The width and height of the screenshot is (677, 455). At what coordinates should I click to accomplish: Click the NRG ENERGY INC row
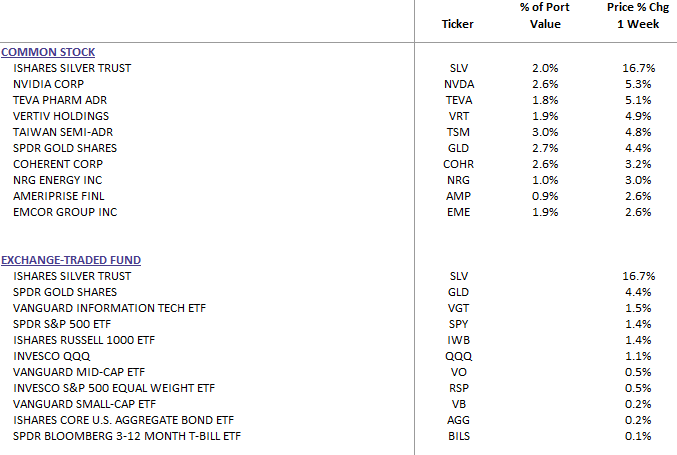53,180
